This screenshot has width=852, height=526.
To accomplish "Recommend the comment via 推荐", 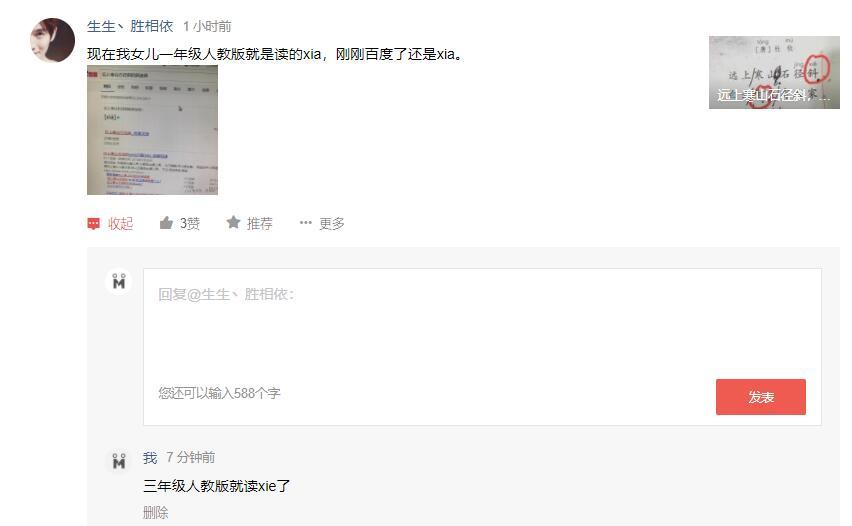I will [260, 223].
